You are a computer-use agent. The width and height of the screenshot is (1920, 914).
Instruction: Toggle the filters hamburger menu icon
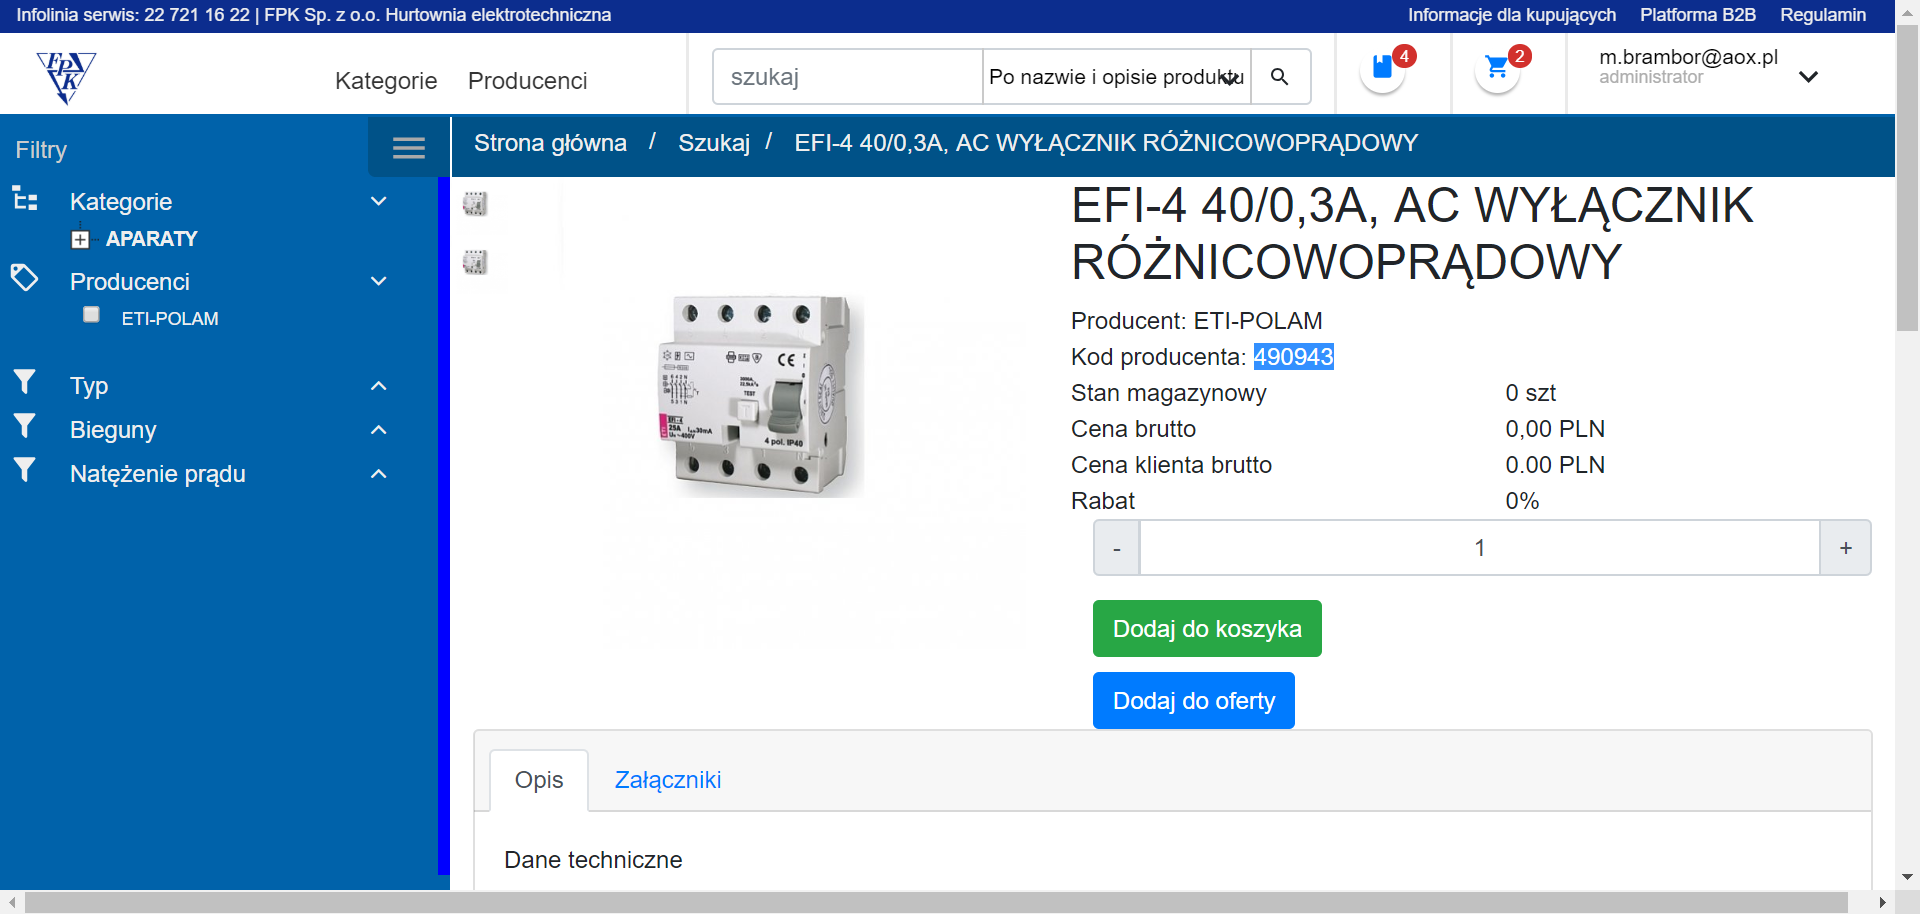408,148
